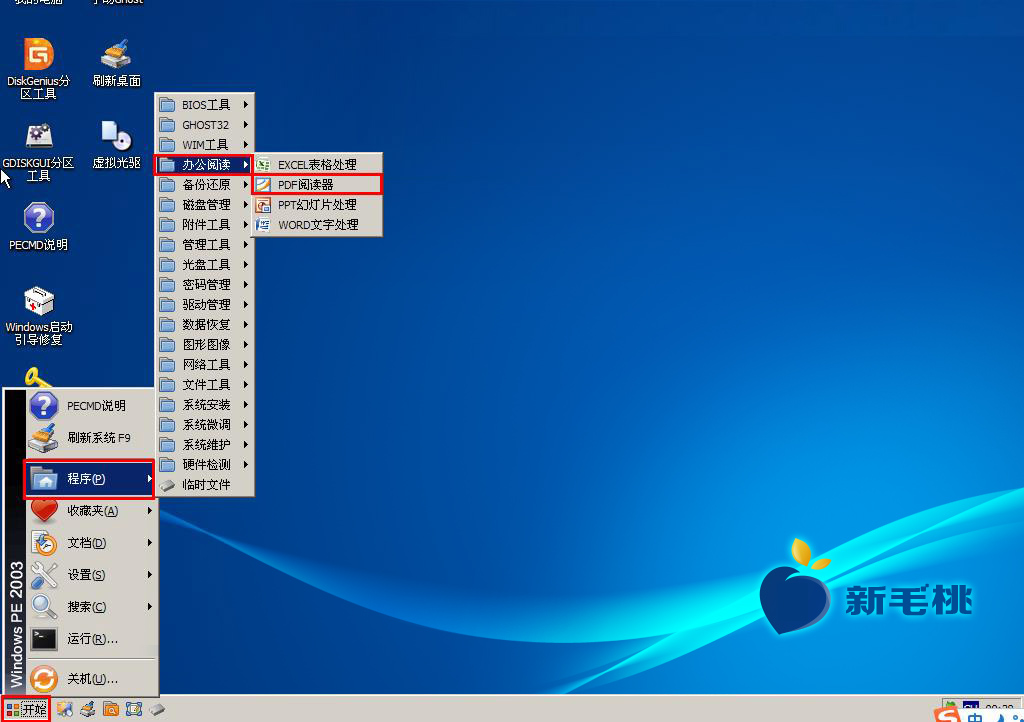The image size is (1024, 722).
Task: Click the taskbar Quick Launch icon with magnifier over window
Action: point(65,709)
